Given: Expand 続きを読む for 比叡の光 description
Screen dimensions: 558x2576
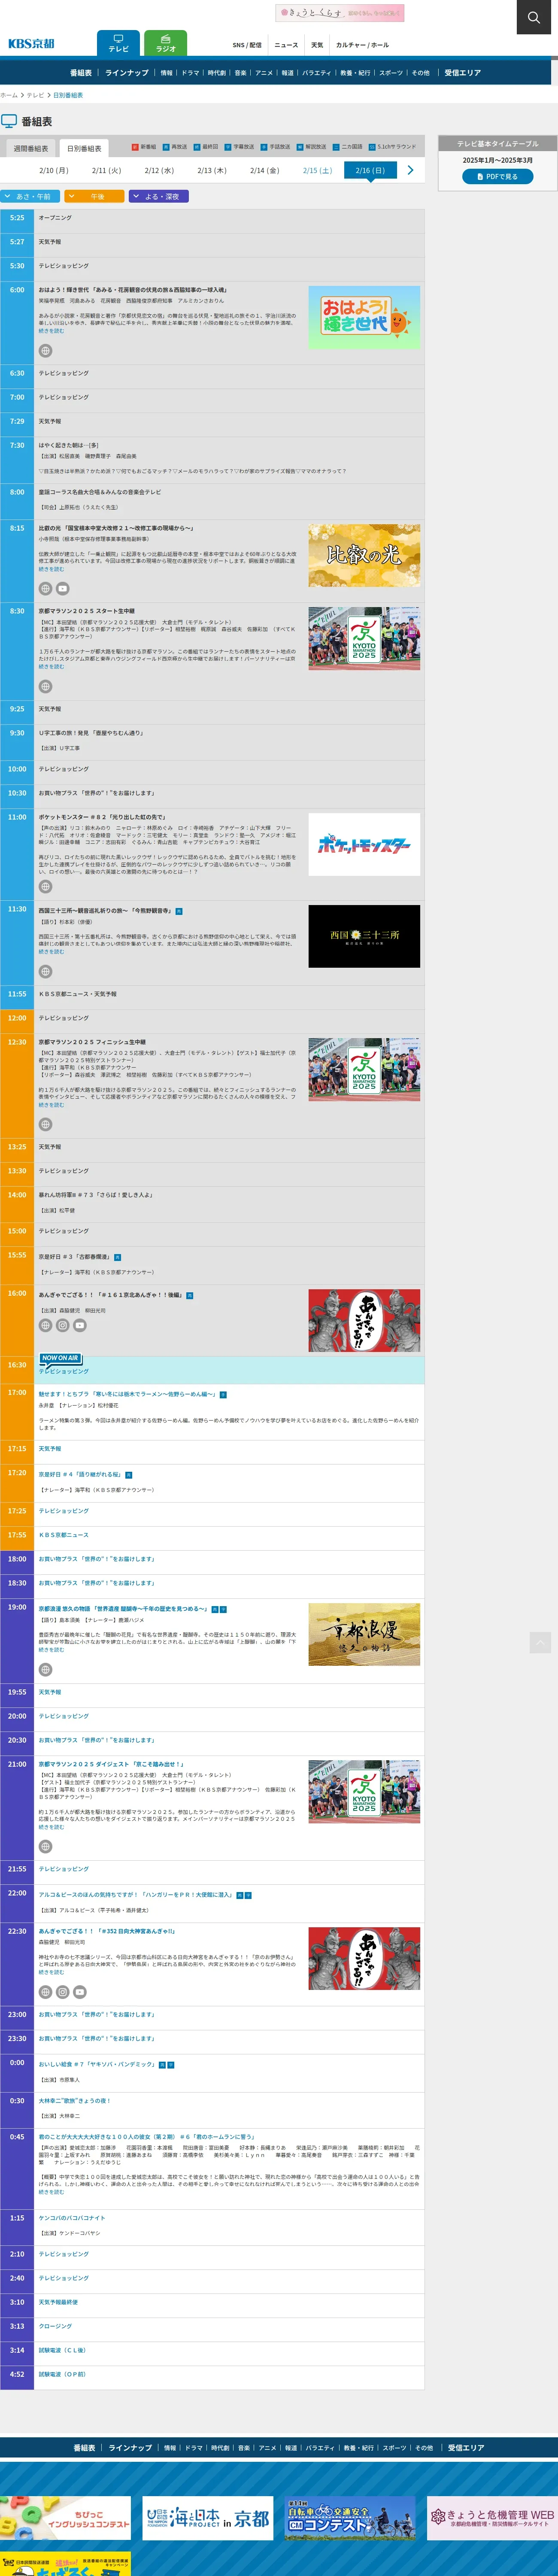Looking at the screenshot, I should [x=51, y=569].
